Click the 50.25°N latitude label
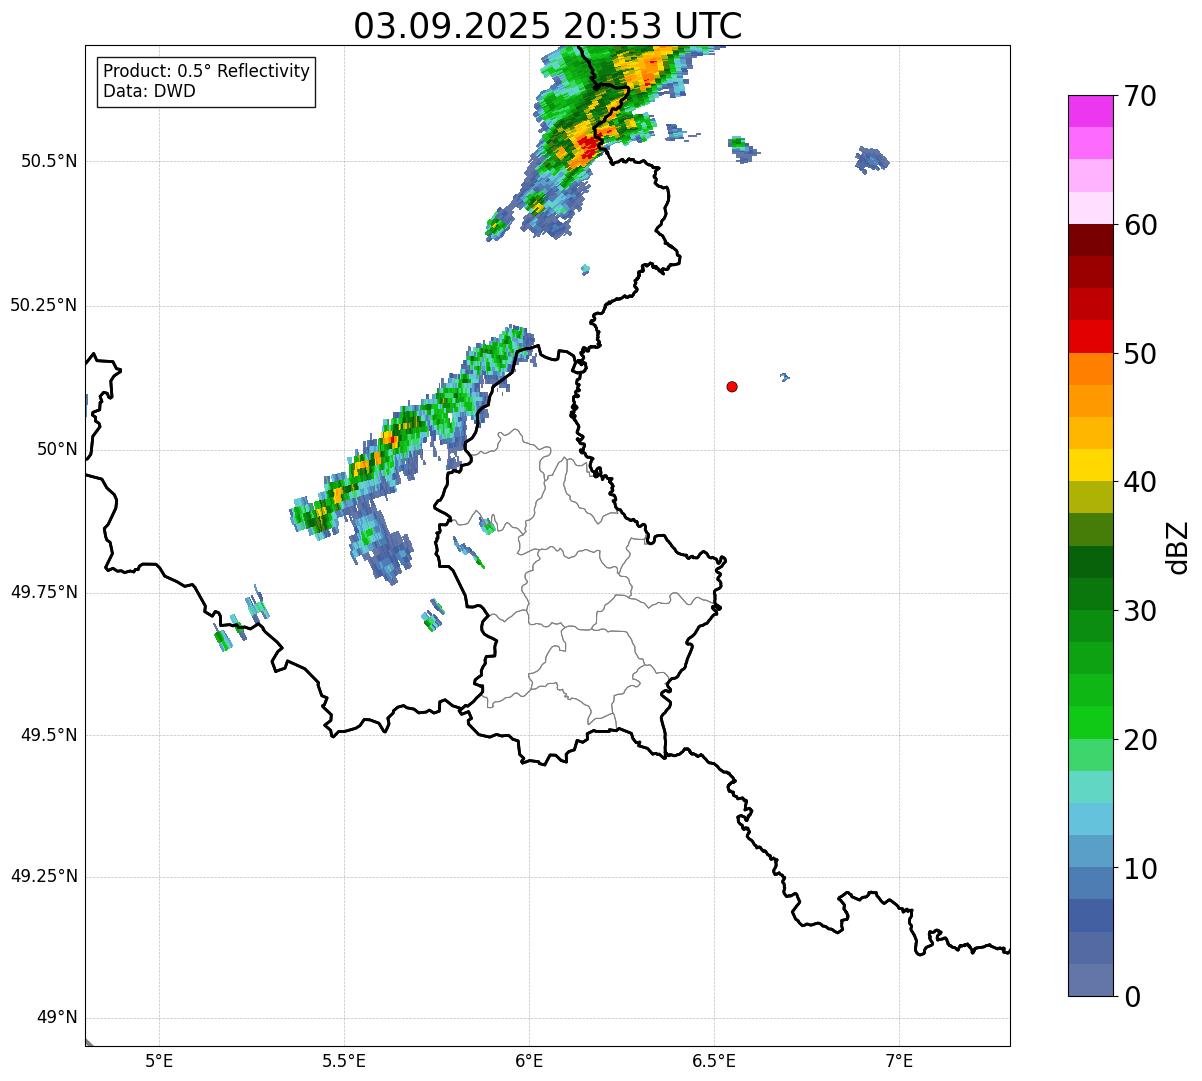Screen dimensions: 1202x1081 tap(44, 305)
